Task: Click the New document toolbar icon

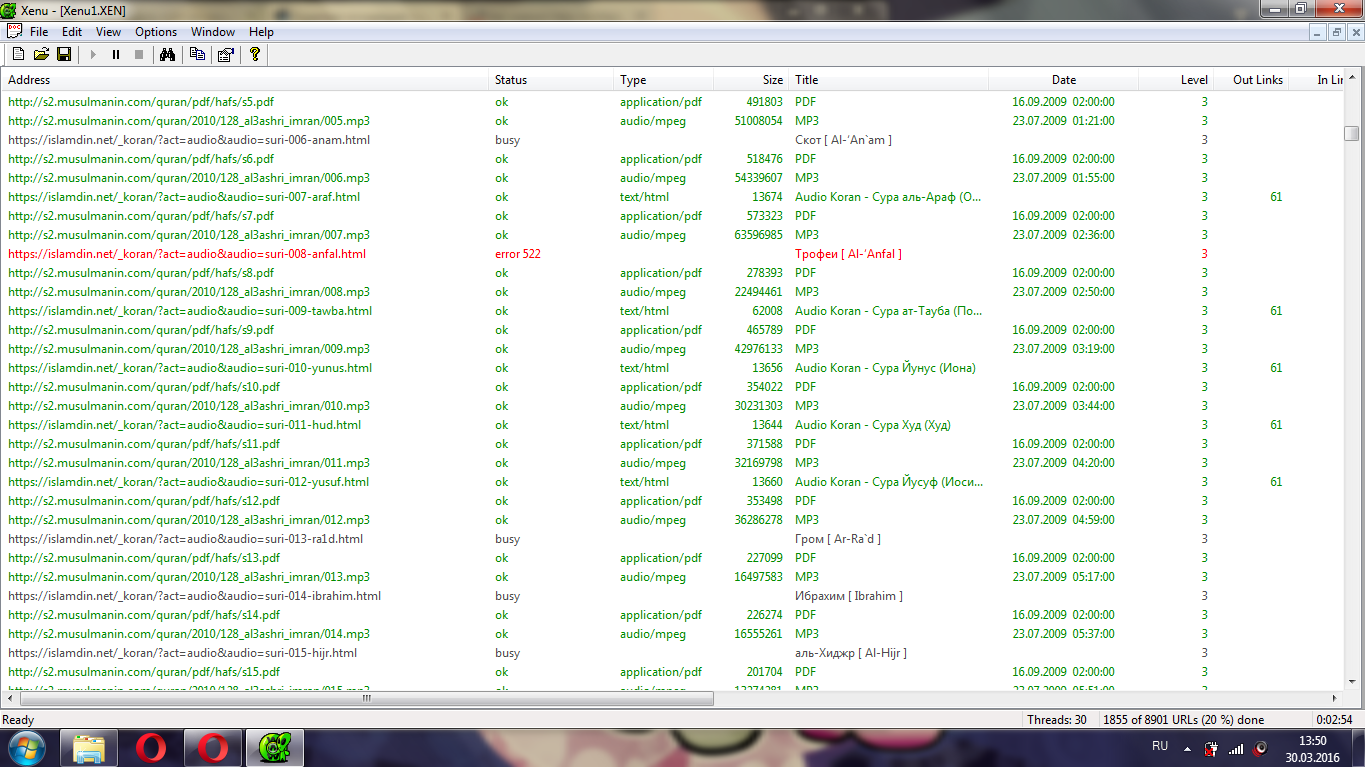Action: (18, 55)
